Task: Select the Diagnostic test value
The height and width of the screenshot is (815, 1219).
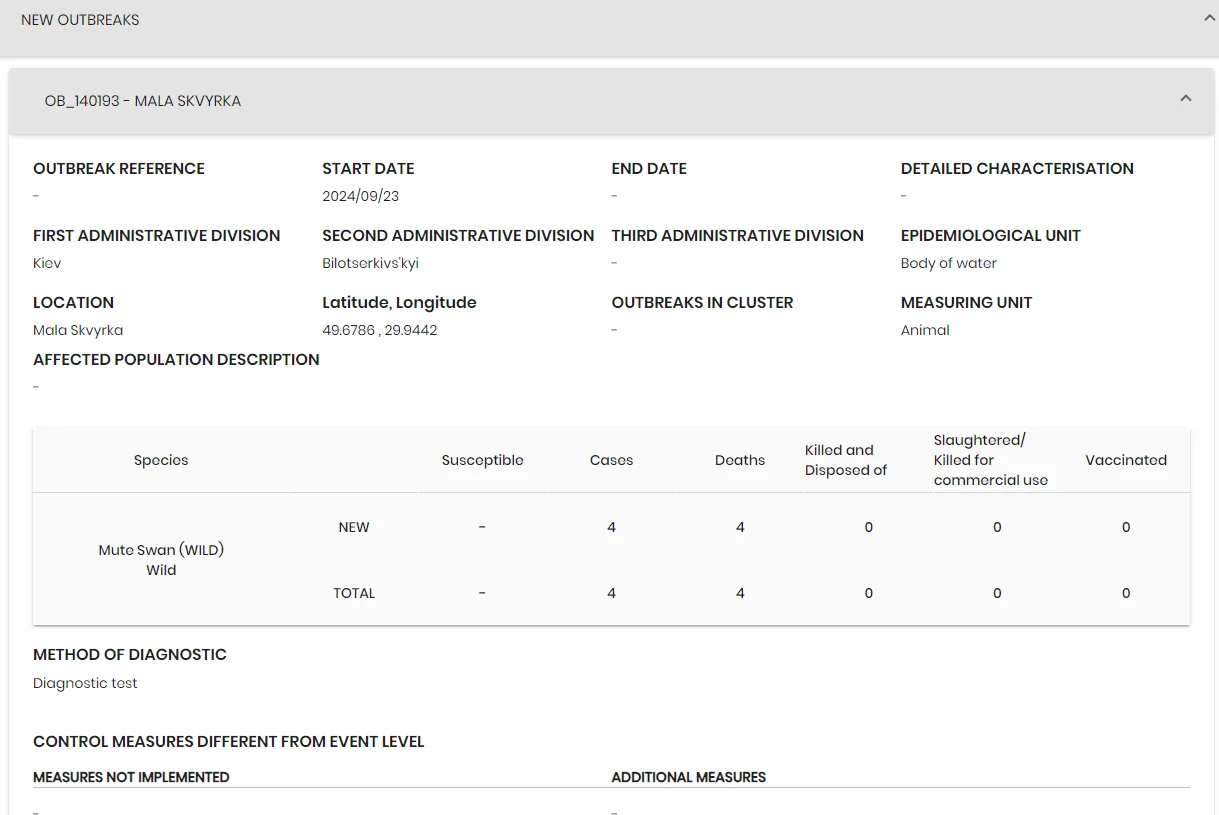Action: (85, 683)
